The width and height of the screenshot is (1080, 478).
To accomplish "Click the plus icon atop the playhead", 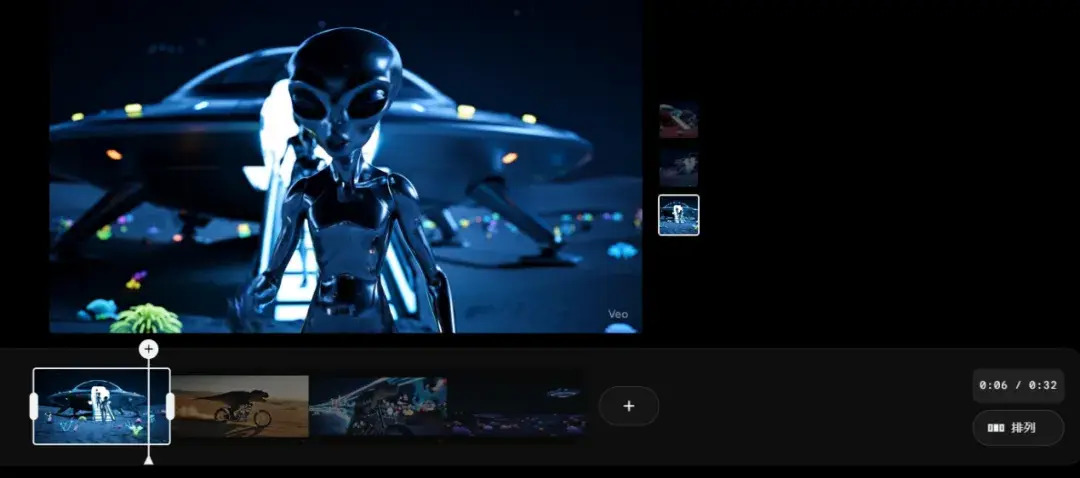I will (148, 349).
